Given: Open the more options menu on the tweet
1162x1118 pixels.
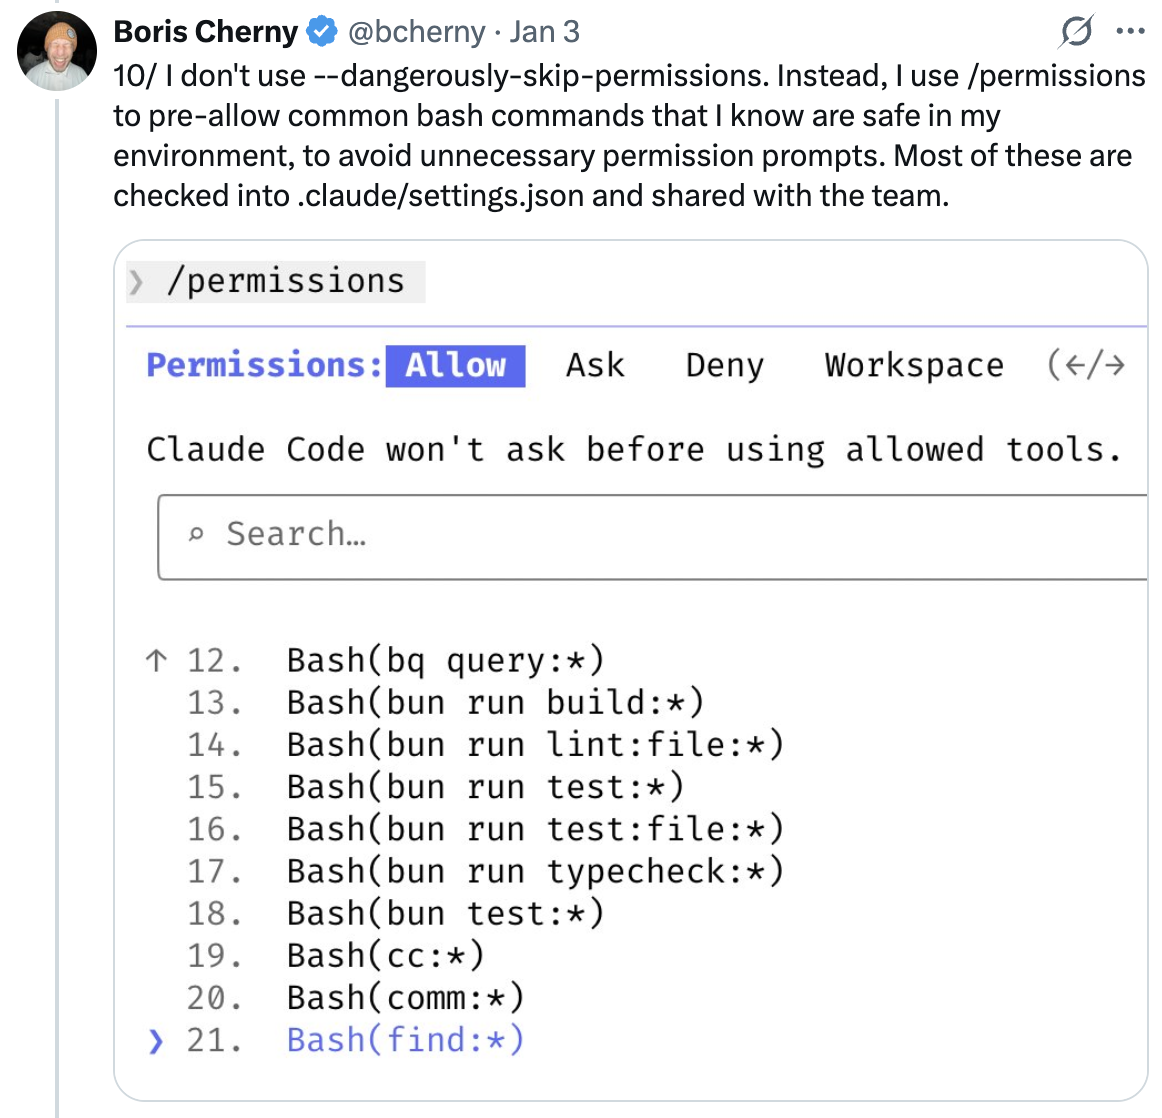Looking at the screenshot, I should pyautogui.click(x=1131, y=31).
